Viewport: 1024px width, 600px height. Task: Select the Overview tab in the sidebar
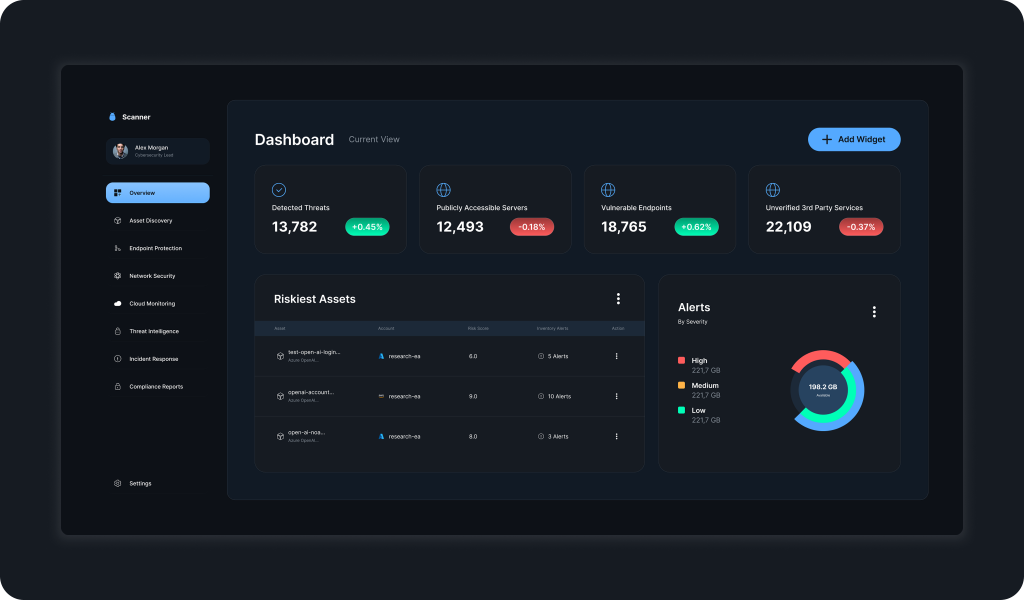(157, 193)
